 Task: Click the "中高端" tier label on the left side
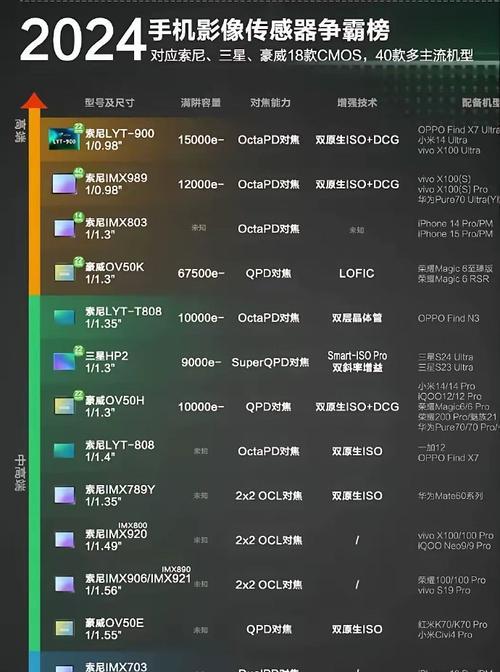(20, 473)
